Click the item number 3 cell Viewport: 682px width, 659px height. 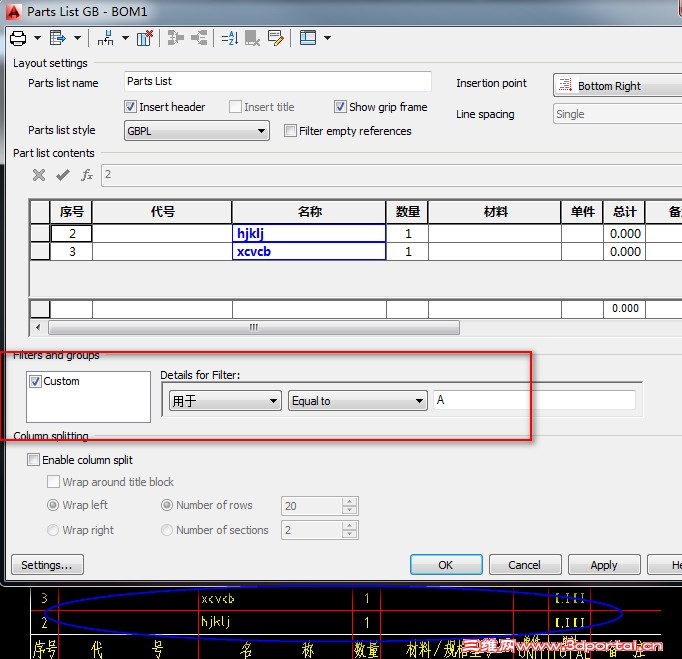tap(71, 251)
